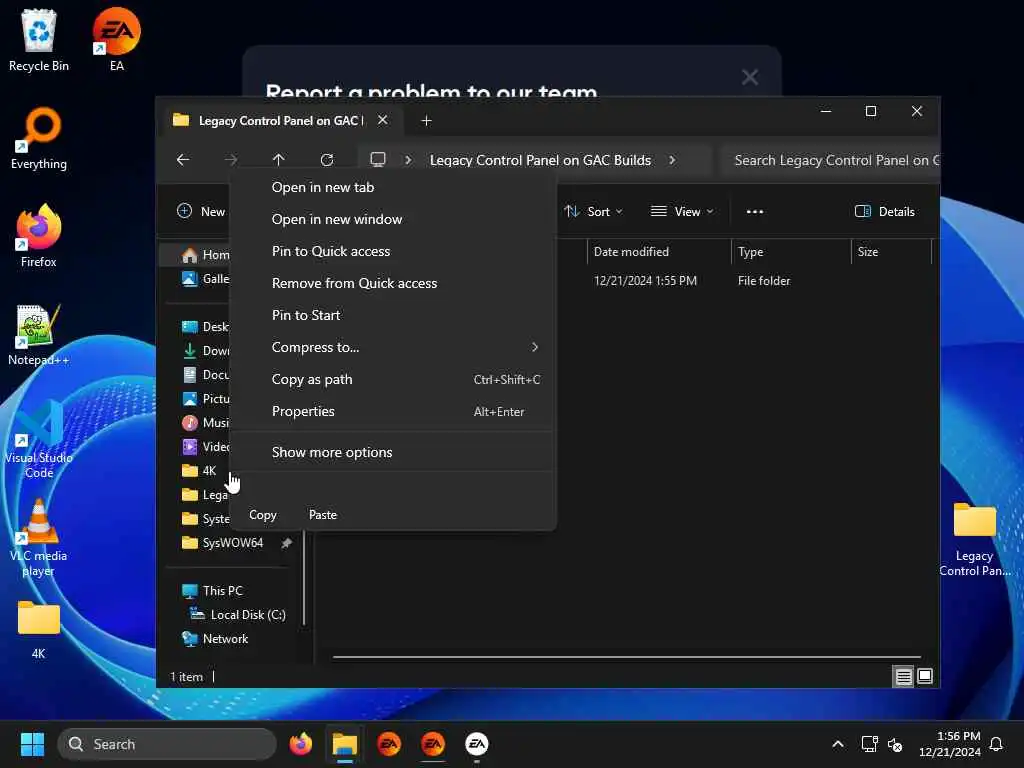1024x768 pixels.
Task: Open Properties from context menu
Action: point(393,411)
